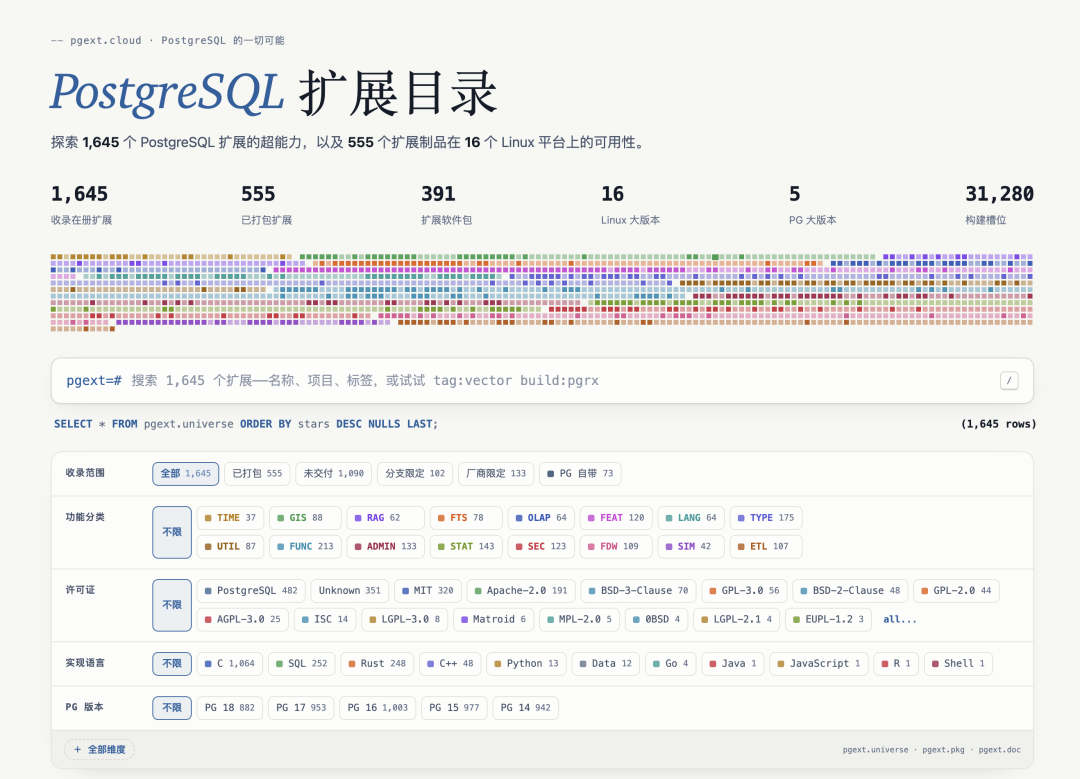Select 不限 in the PG 版本 row
This screenshot has height=779, width=1080.
click(x=172, y=707)
